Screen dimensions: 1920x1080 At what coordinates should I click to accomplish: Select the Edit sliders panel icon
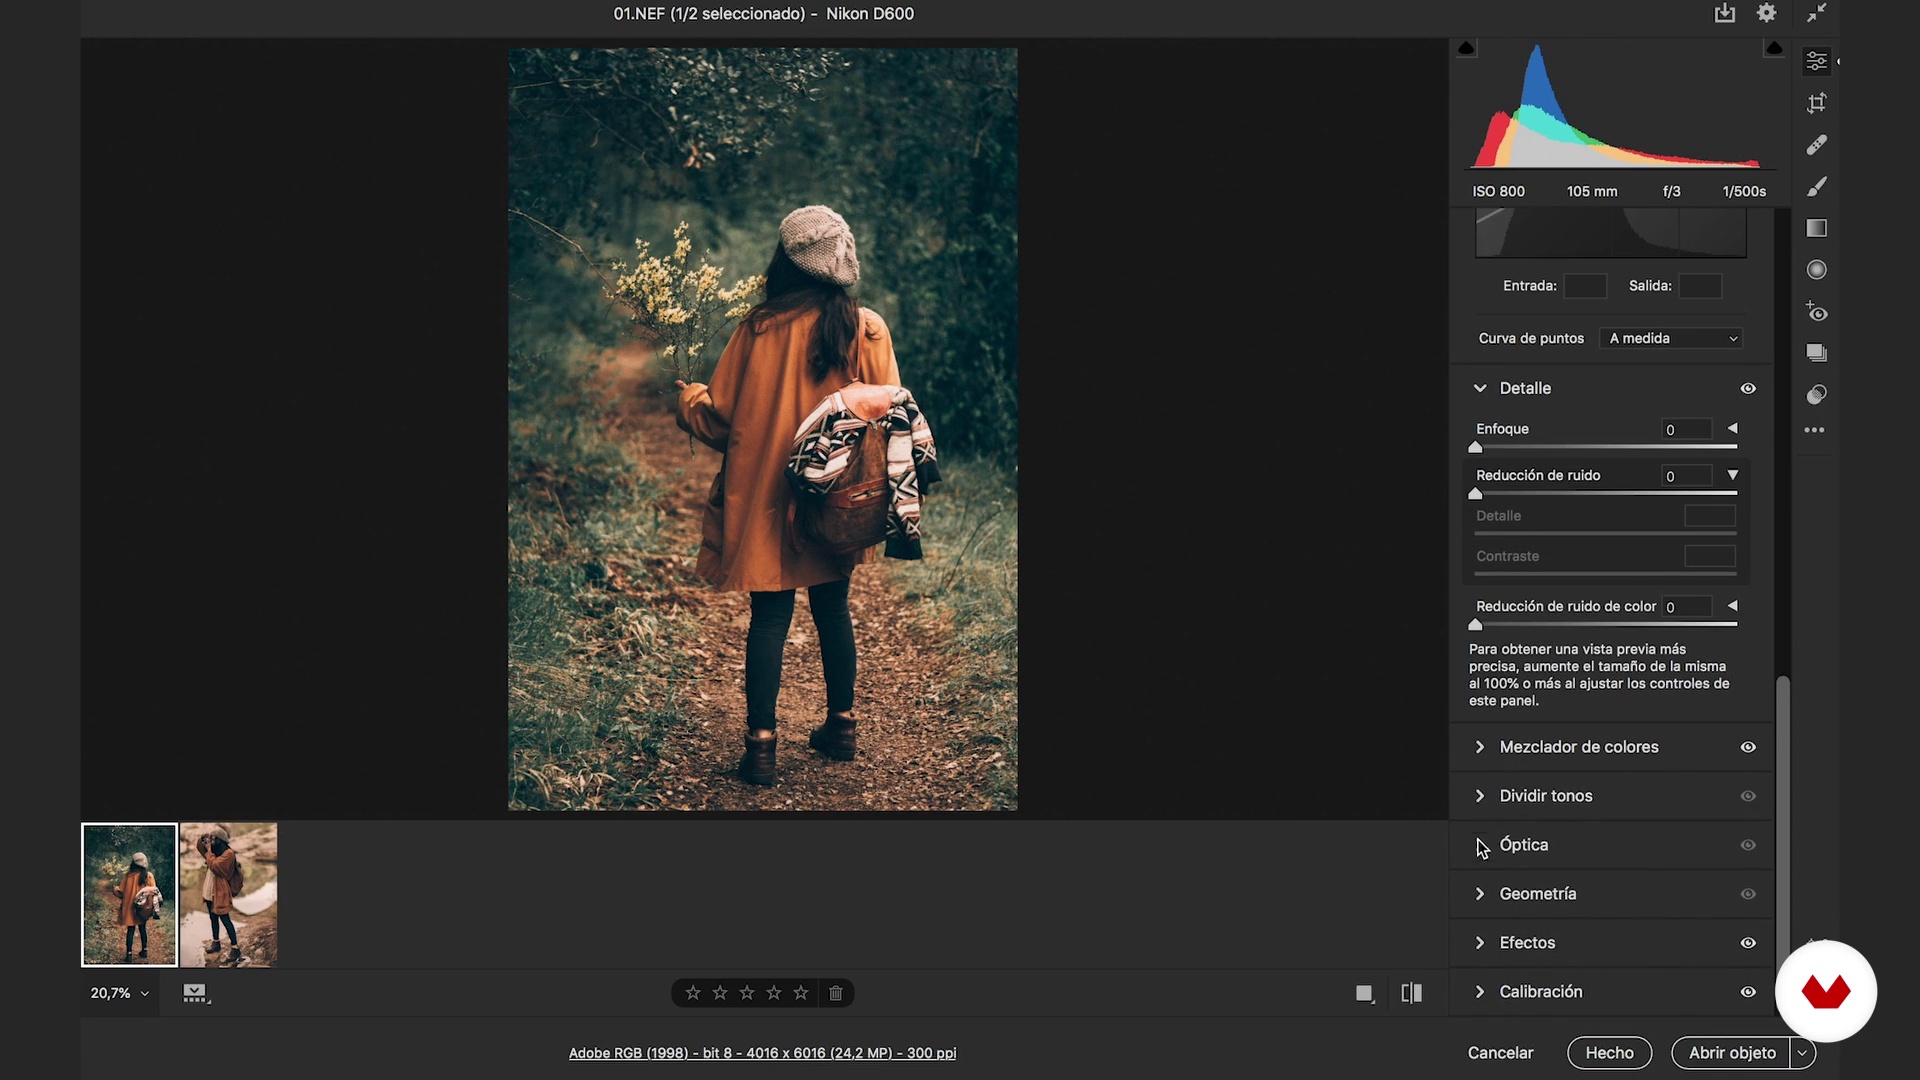[x=1816, y=61]
